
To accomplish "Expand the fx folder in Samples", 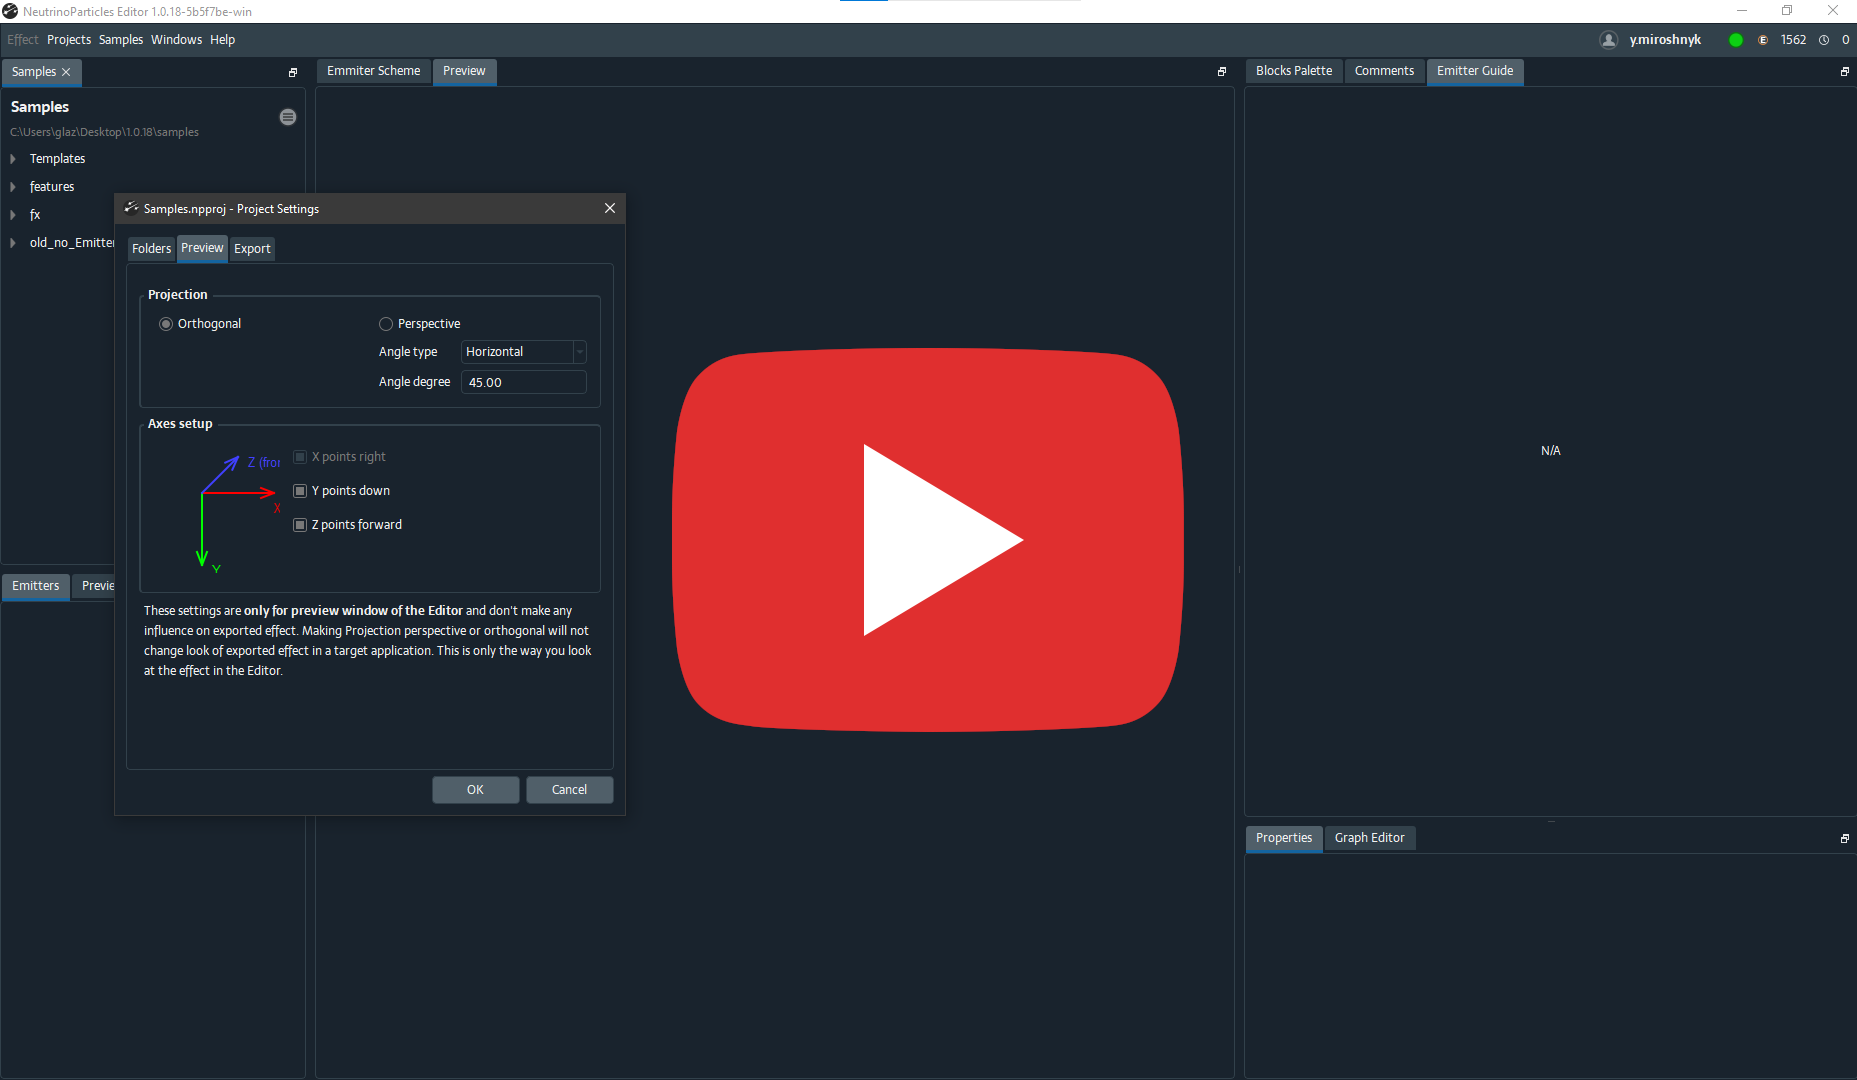I will pyautogui.click(x=12, y=214).
